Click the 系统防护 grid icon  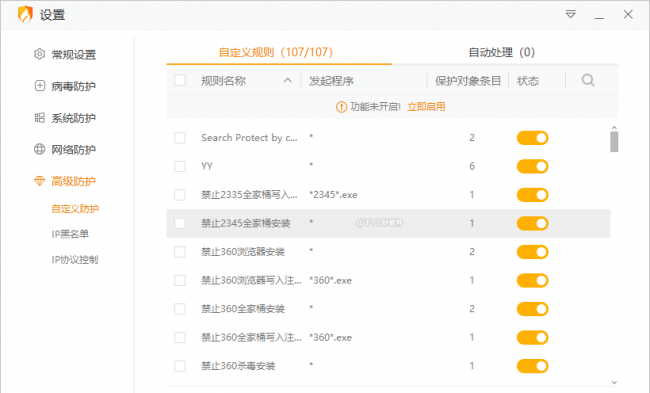coord(39,118)
